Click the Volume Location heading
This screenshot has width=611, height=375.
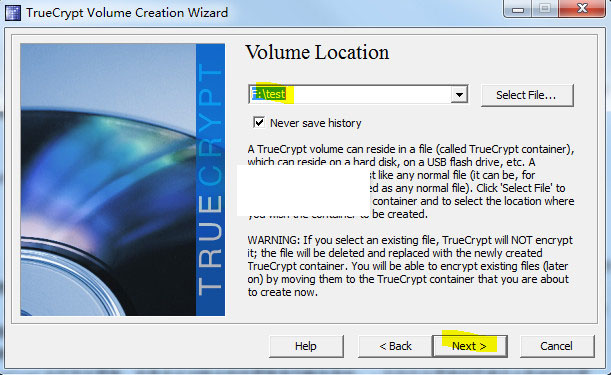[x=317, y=52]
